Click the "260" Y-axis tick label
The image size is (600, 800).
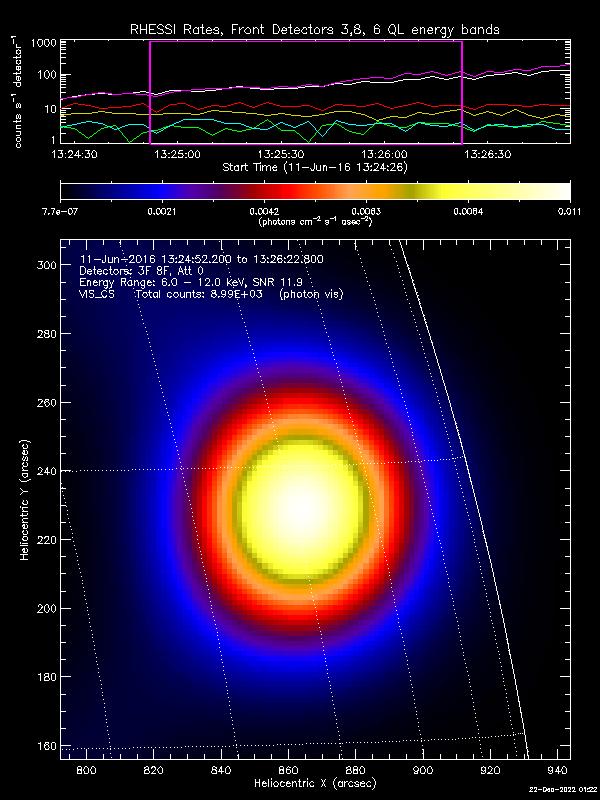[48, 403]
